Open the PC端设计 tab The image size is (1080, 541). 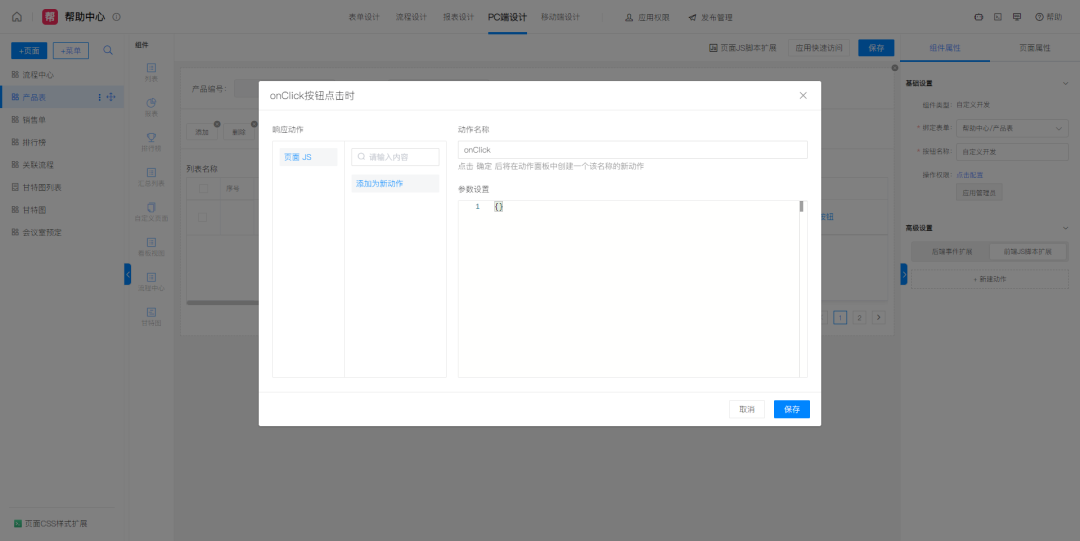pos(508,17)
